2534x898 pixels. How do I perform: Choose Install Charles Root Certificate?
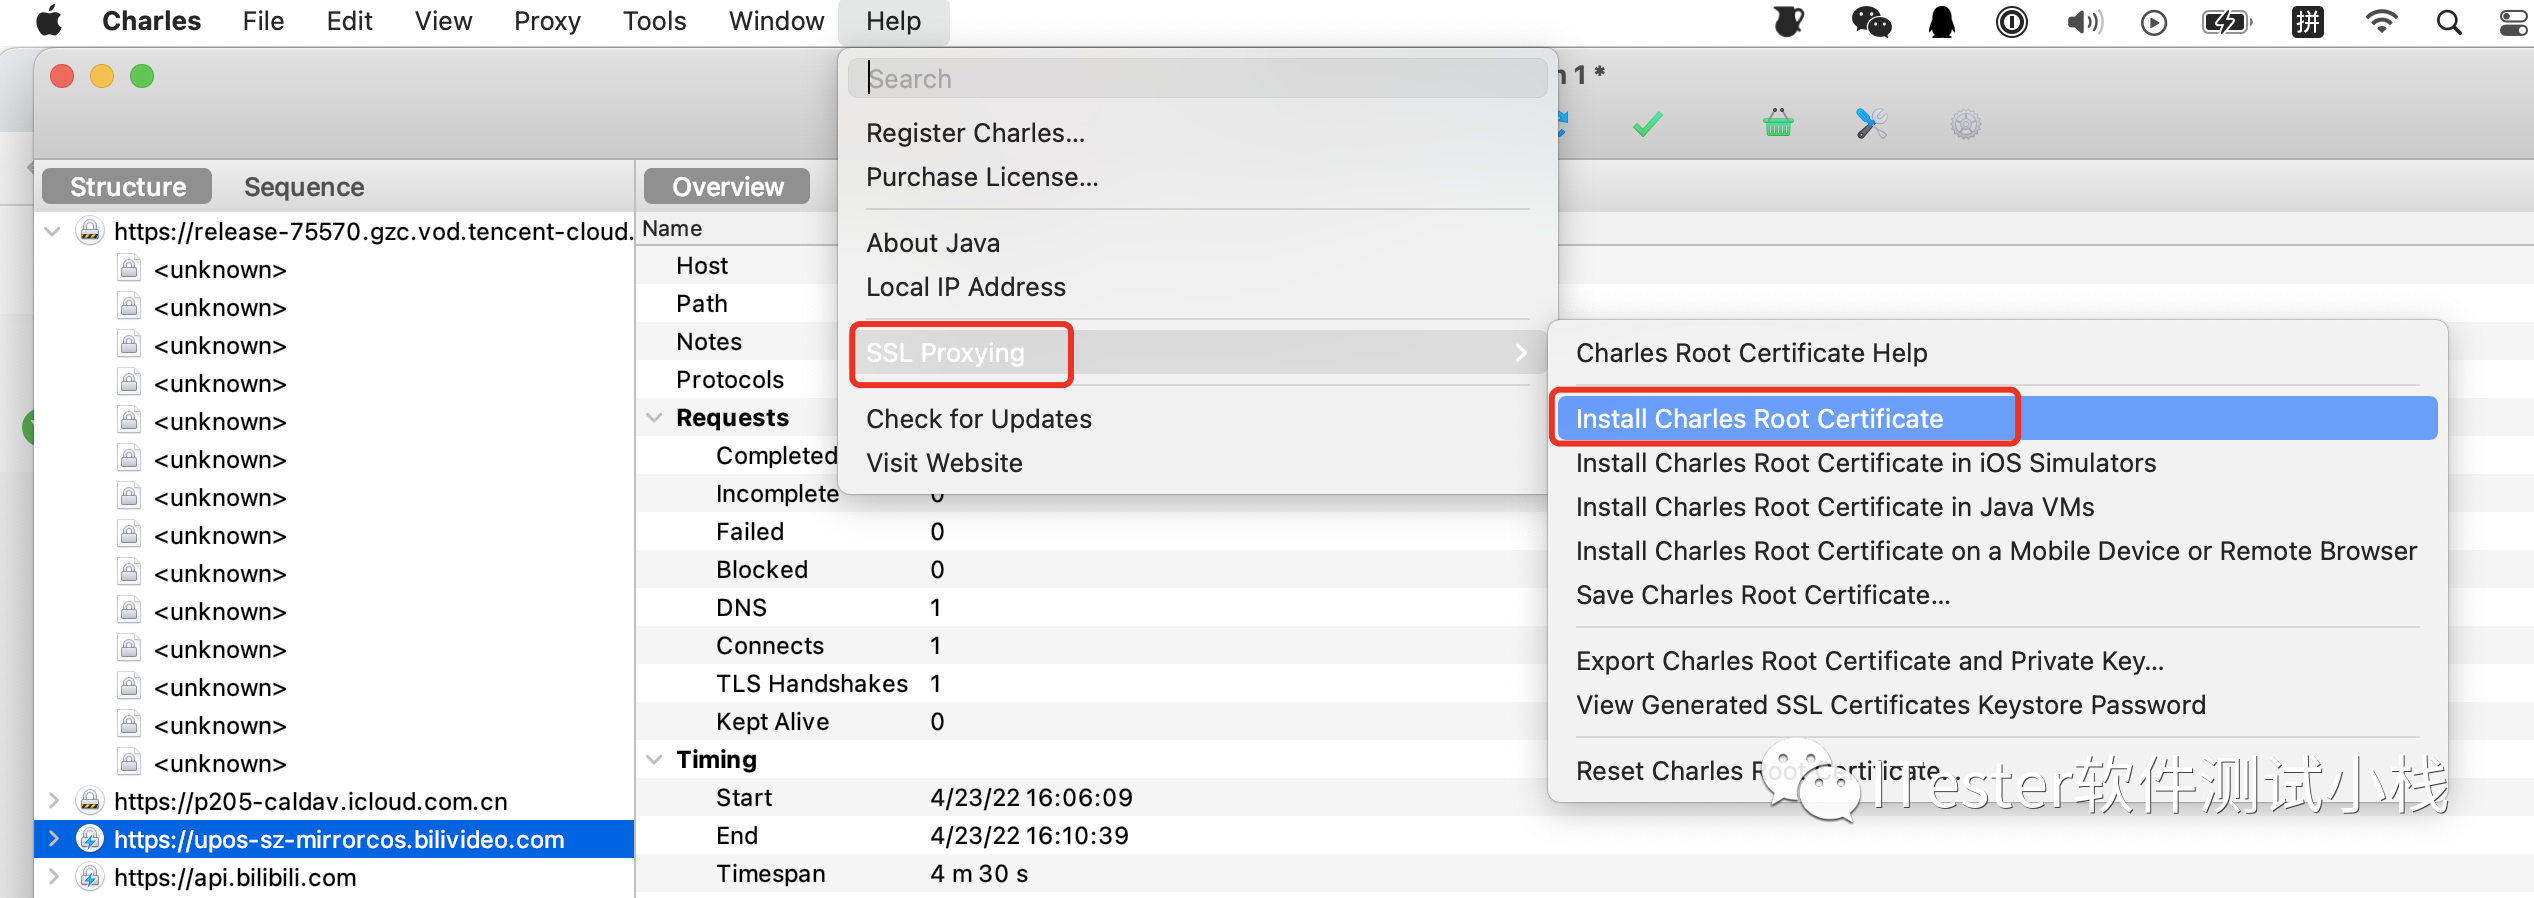click(1998, 418)
